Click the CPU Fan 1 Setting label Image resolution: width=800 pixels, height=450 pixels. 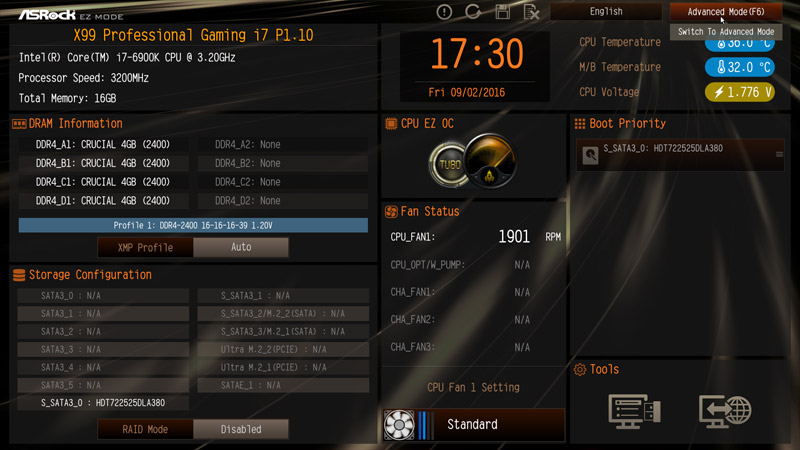[x=473, y=388]
